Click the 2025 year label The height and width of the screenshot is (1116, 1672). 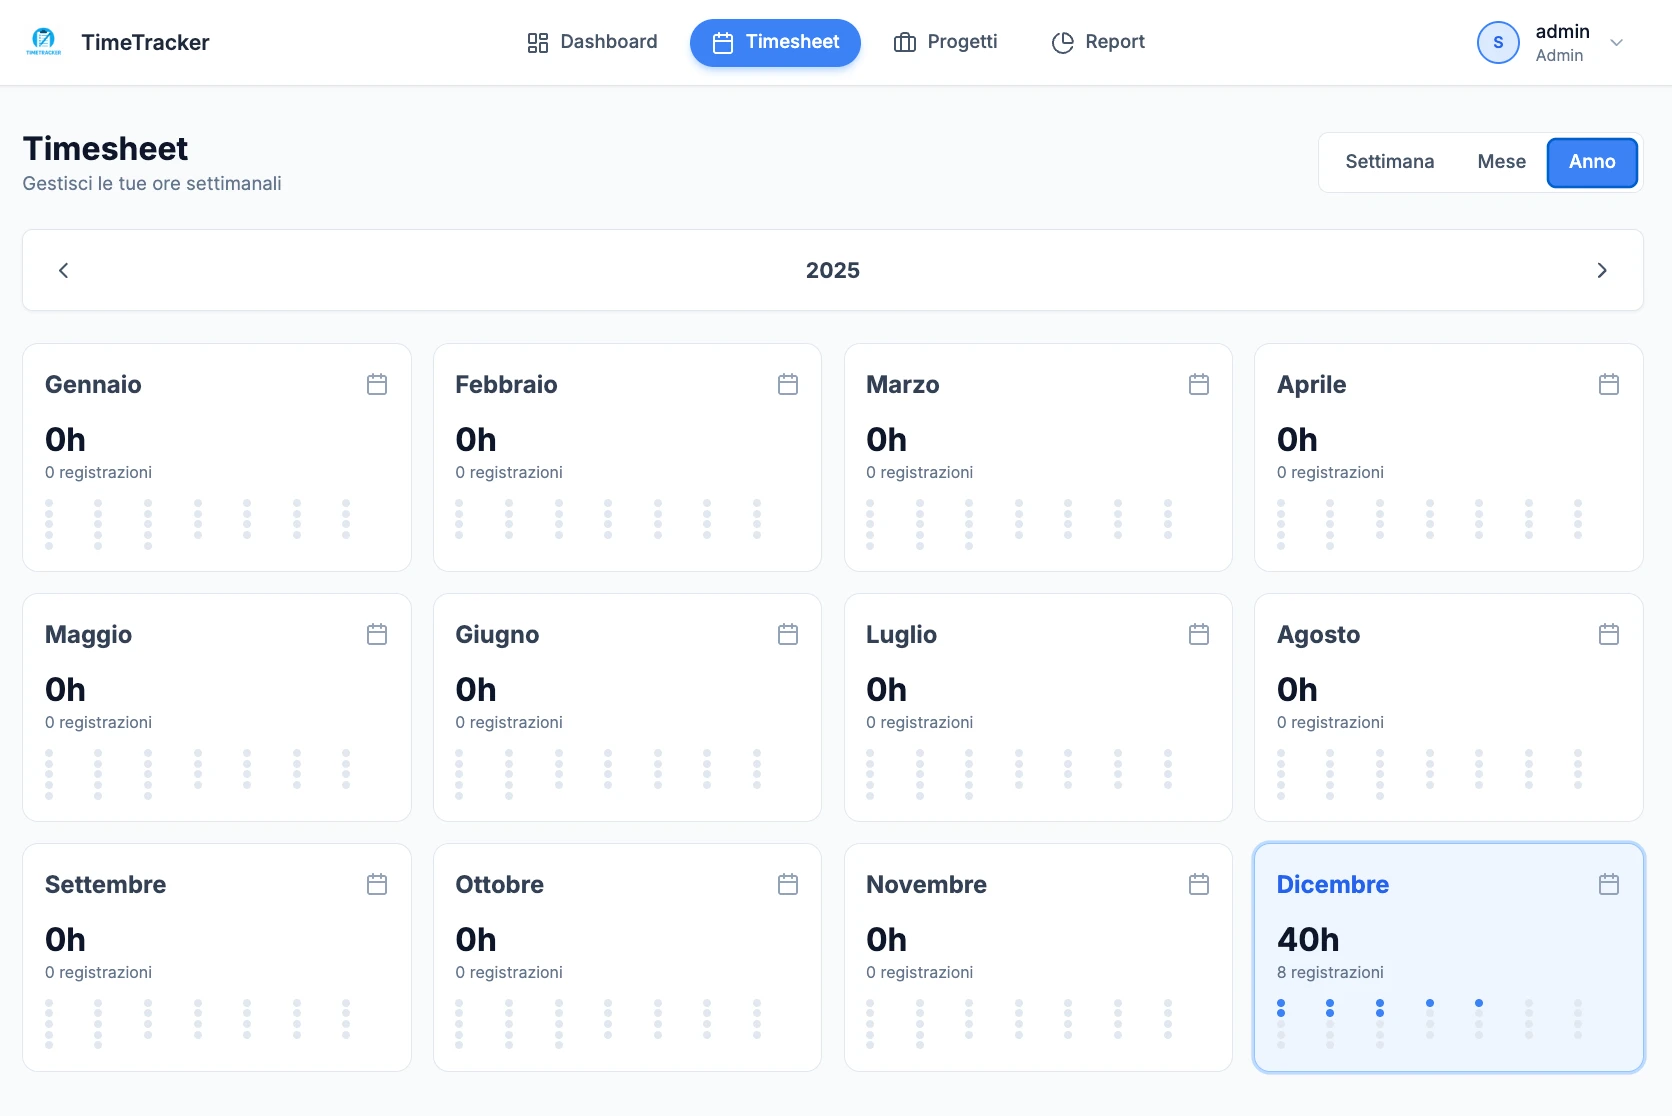click(x=833, y=270)
